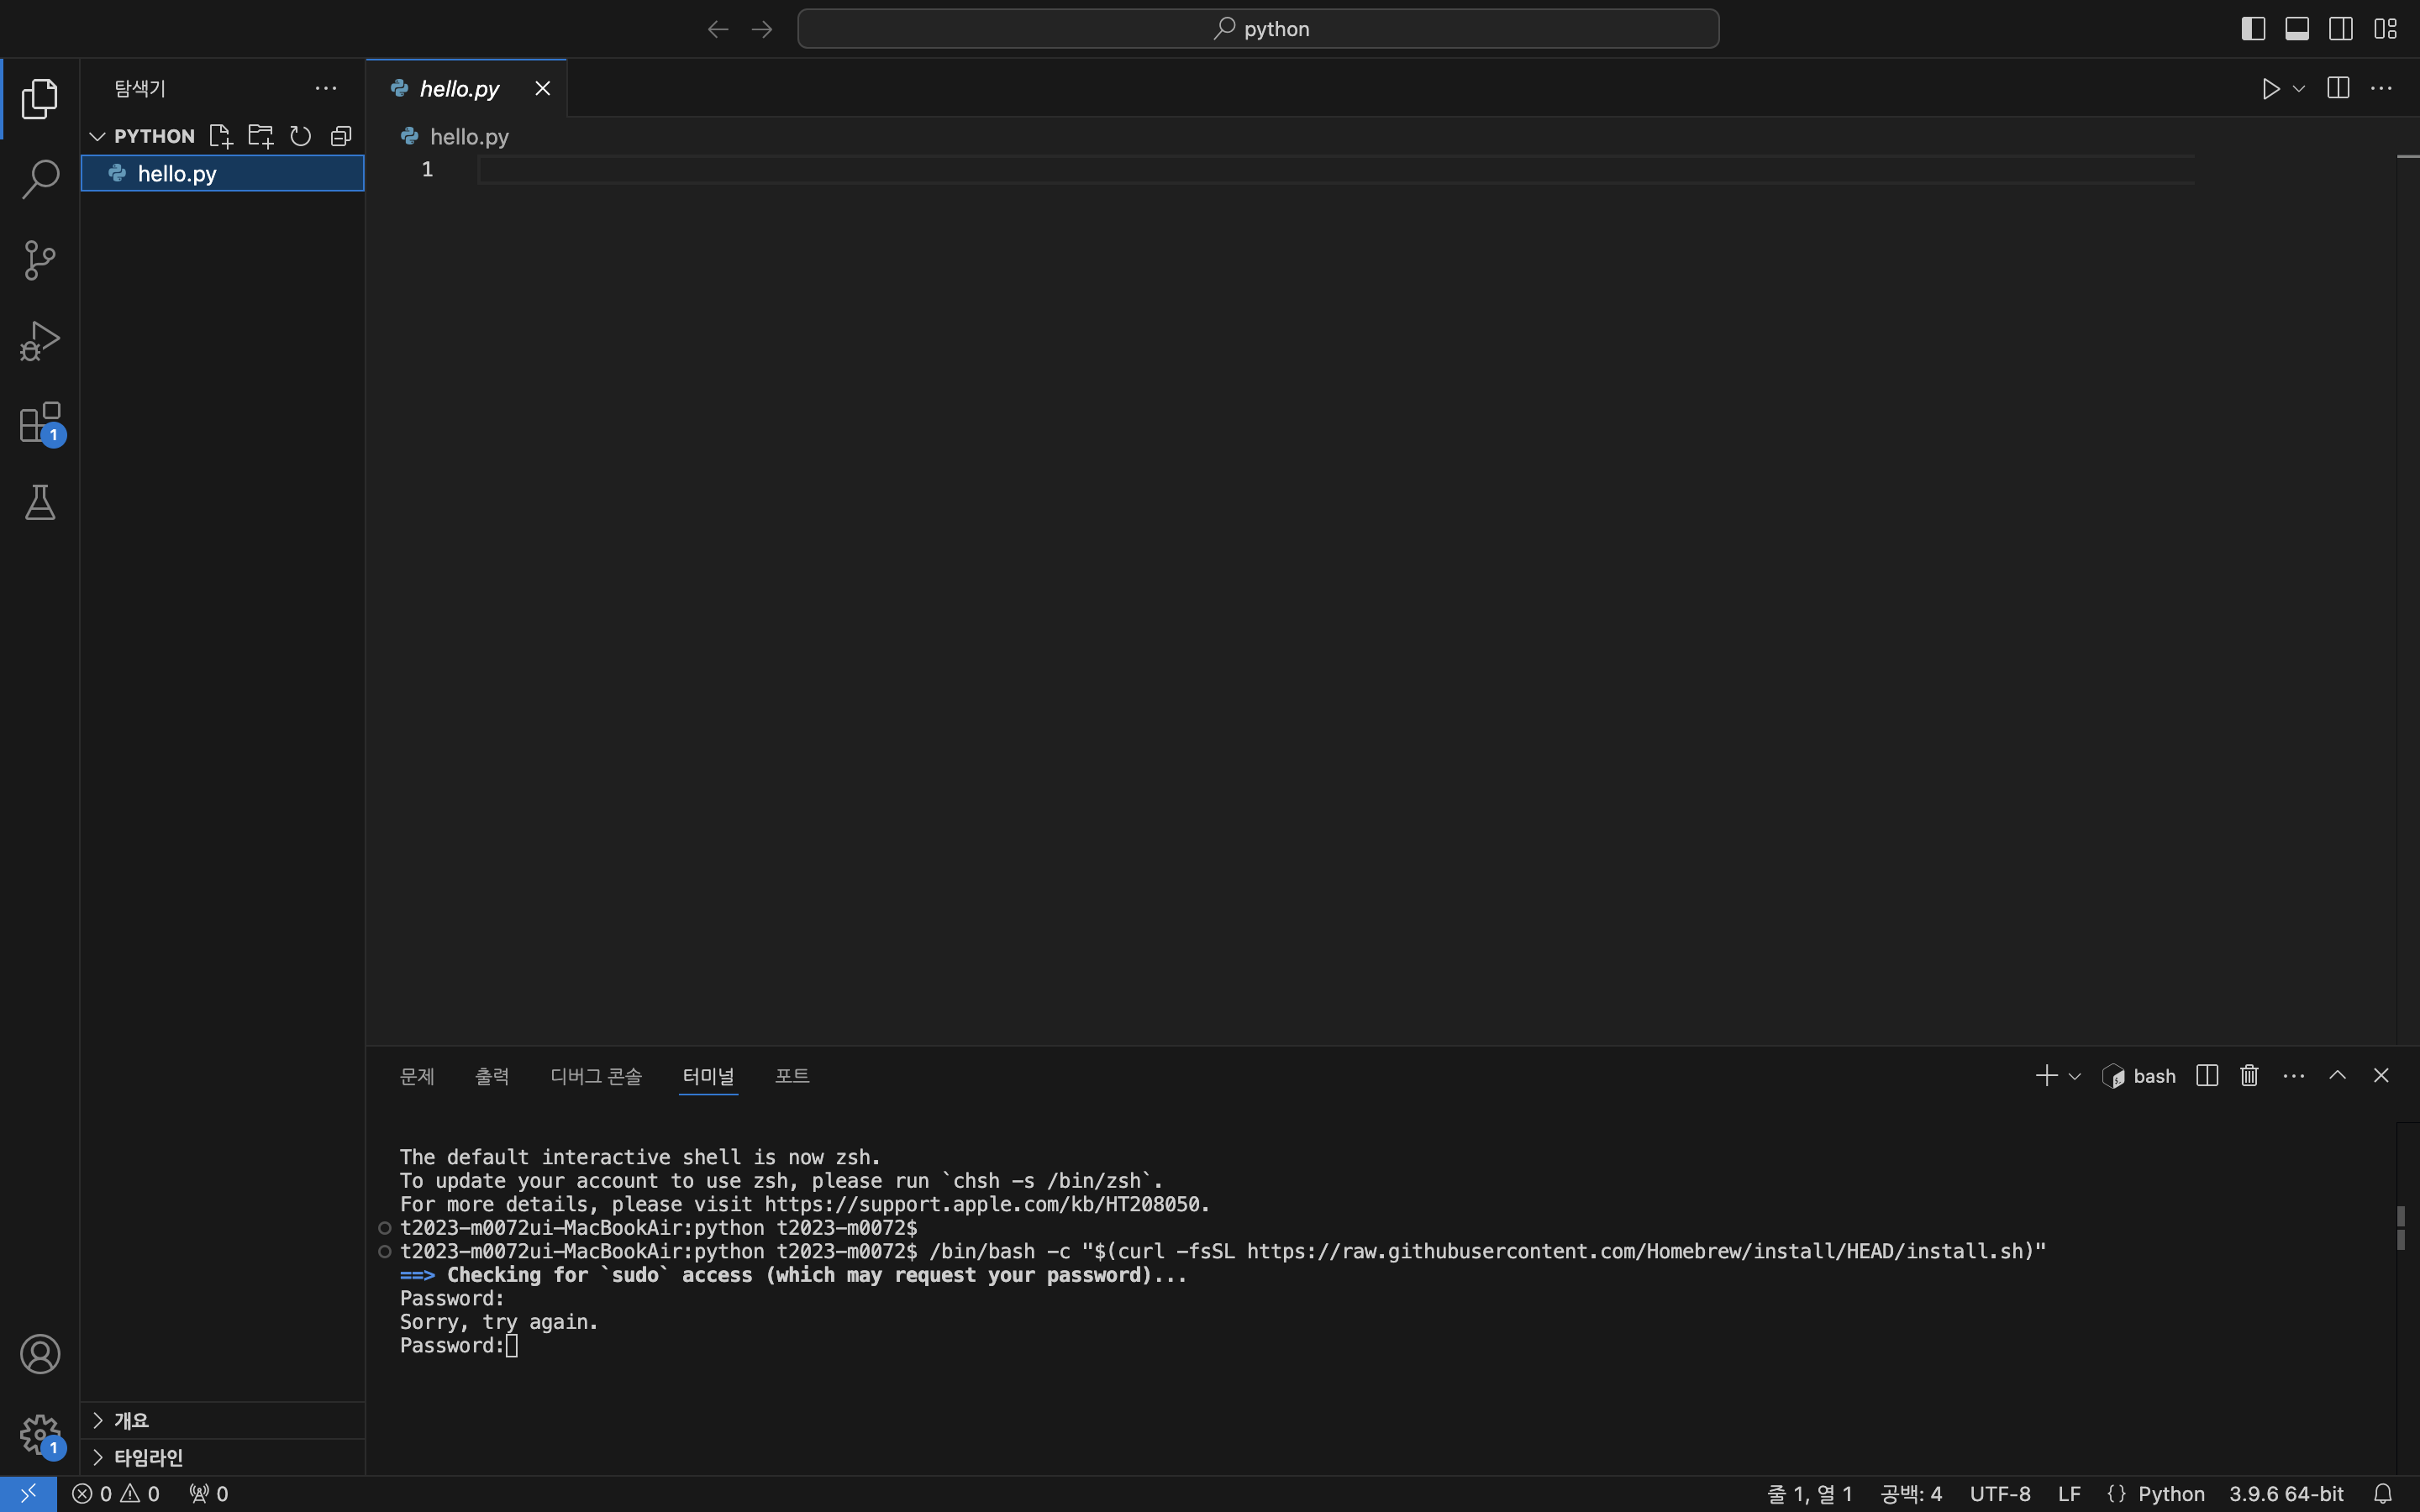Open hello.py in the file tree
The image size is (2420, 1512).
222,173
